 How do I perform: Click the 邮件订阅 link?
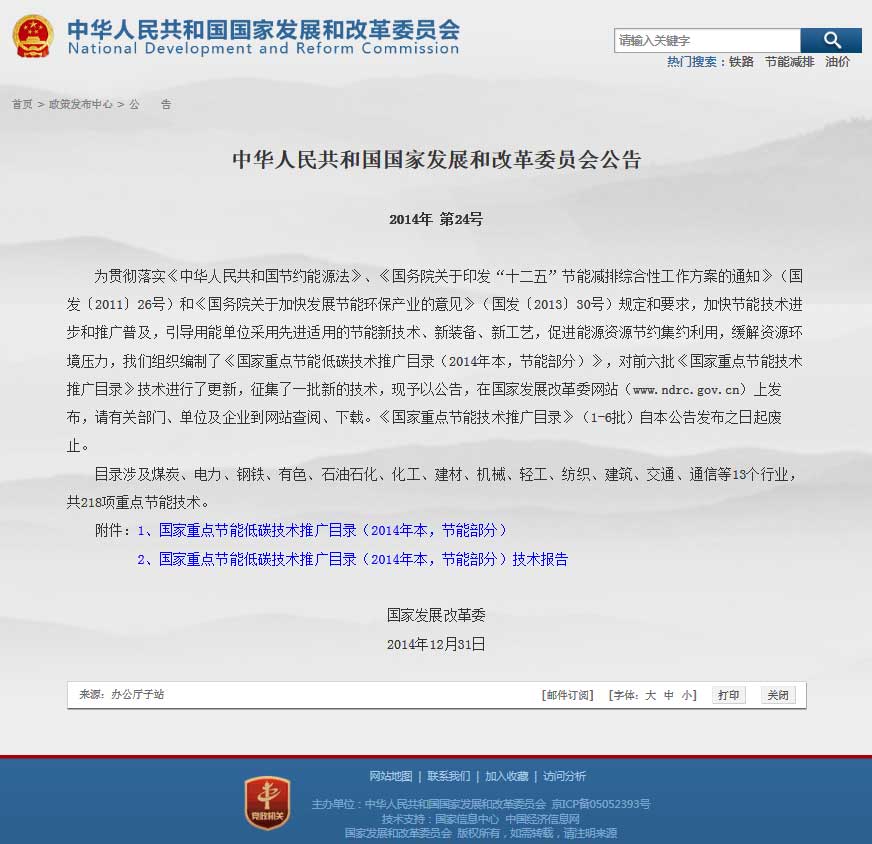pos(567,695)
